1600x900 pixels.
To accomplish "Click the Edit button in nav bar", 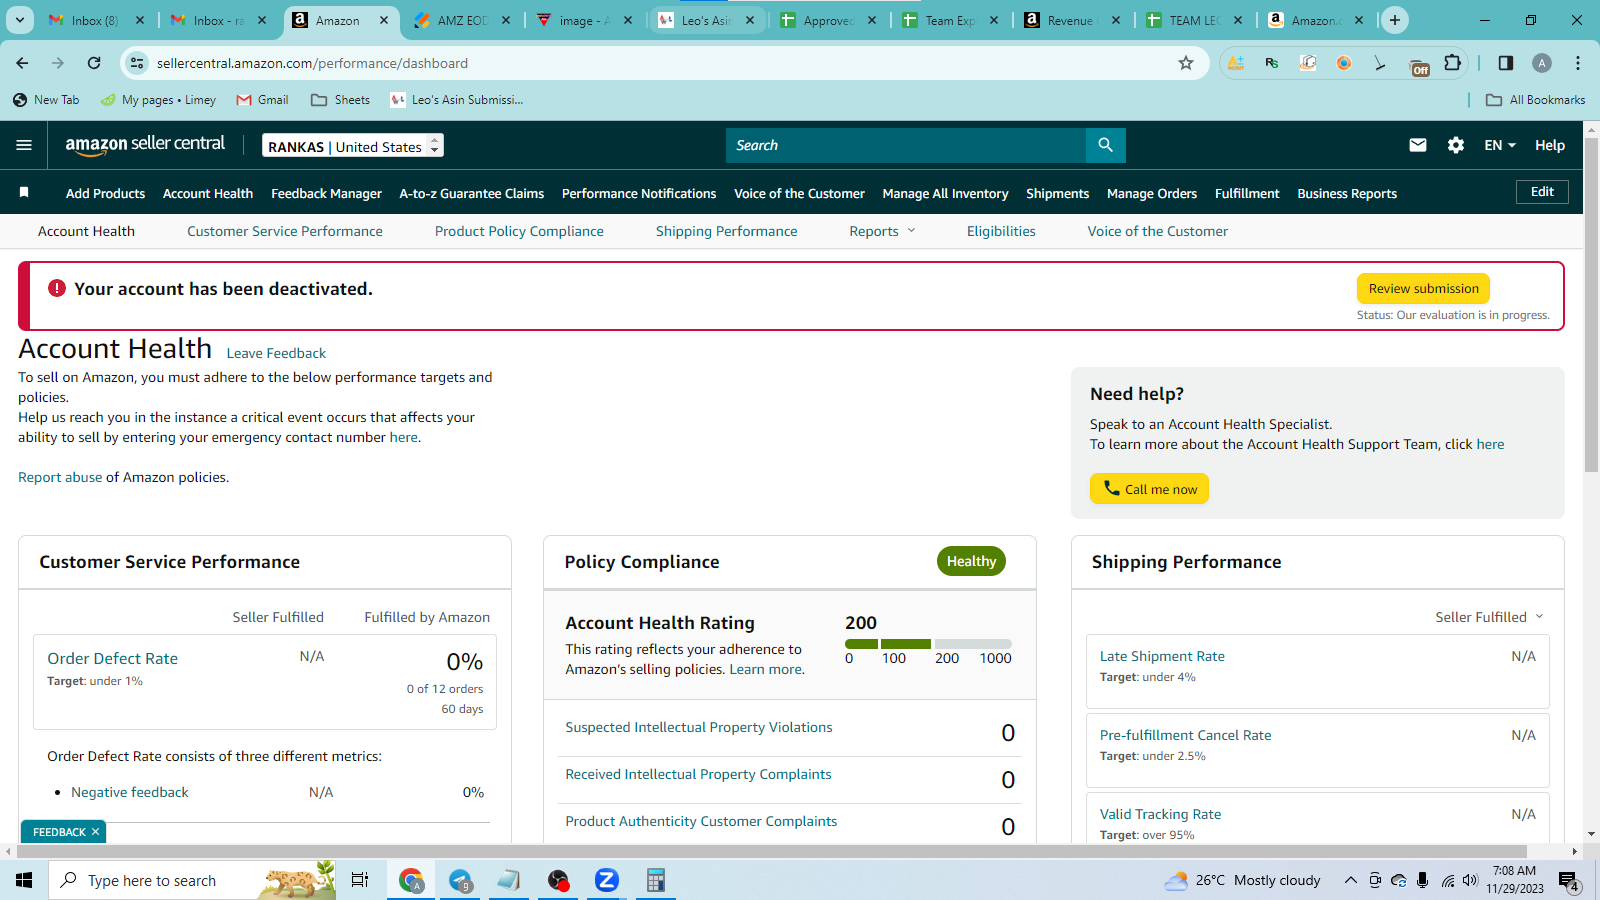I will (x=1542, y=192).
